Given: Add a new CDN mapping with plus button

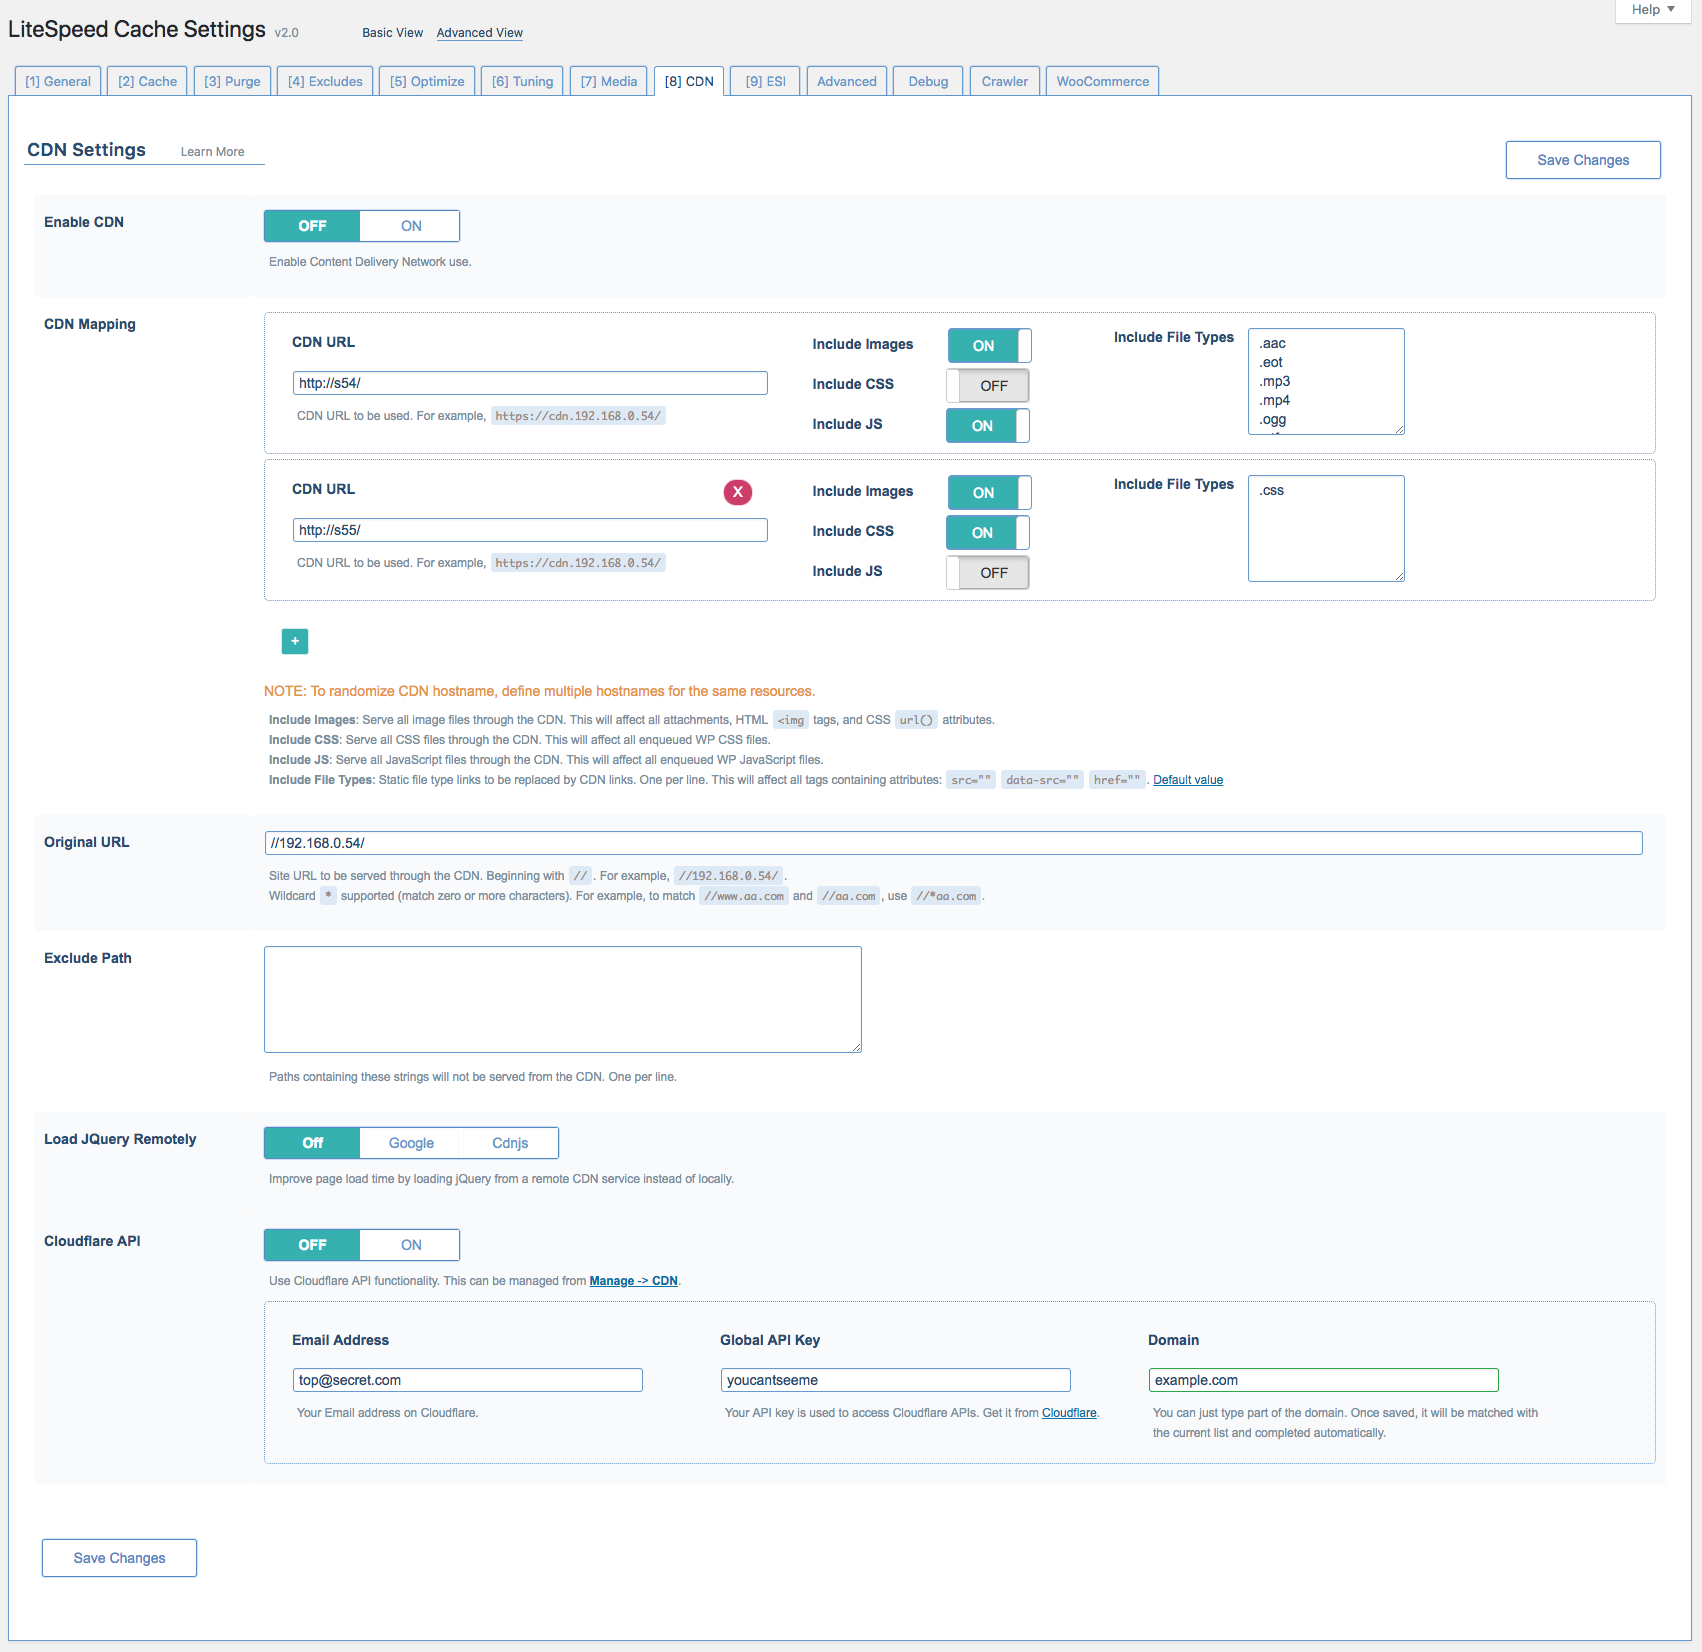Looking at the screenshot, I should 295,641.
